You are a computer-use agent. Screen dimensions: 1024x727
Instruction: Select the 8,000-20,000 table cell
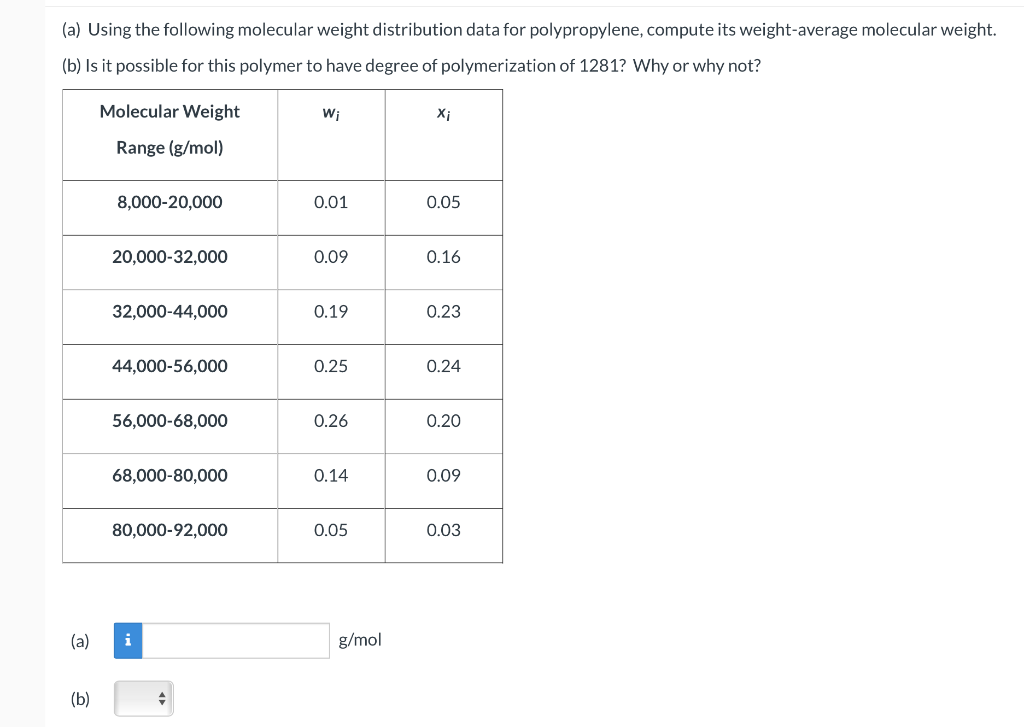click(169, 202)
